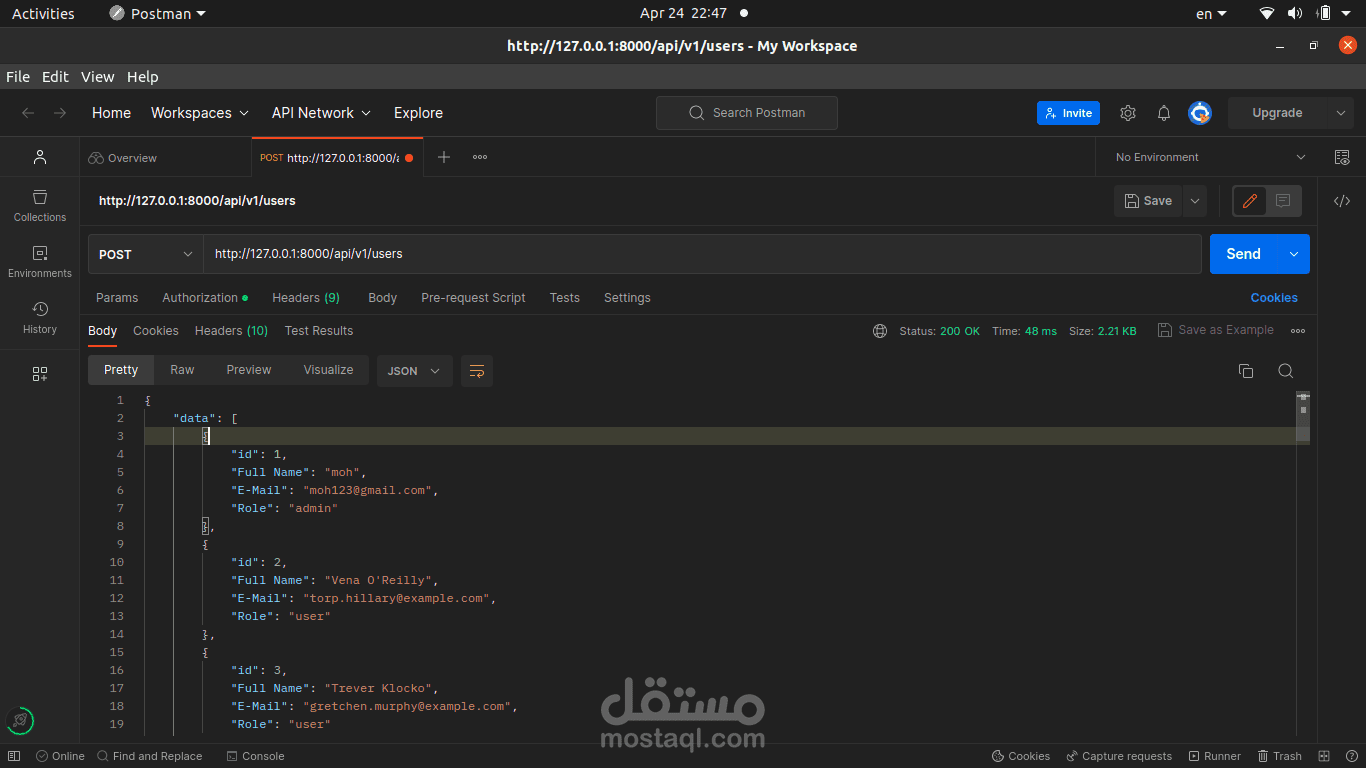Open the Activities overview

click(x=43, y=13)
